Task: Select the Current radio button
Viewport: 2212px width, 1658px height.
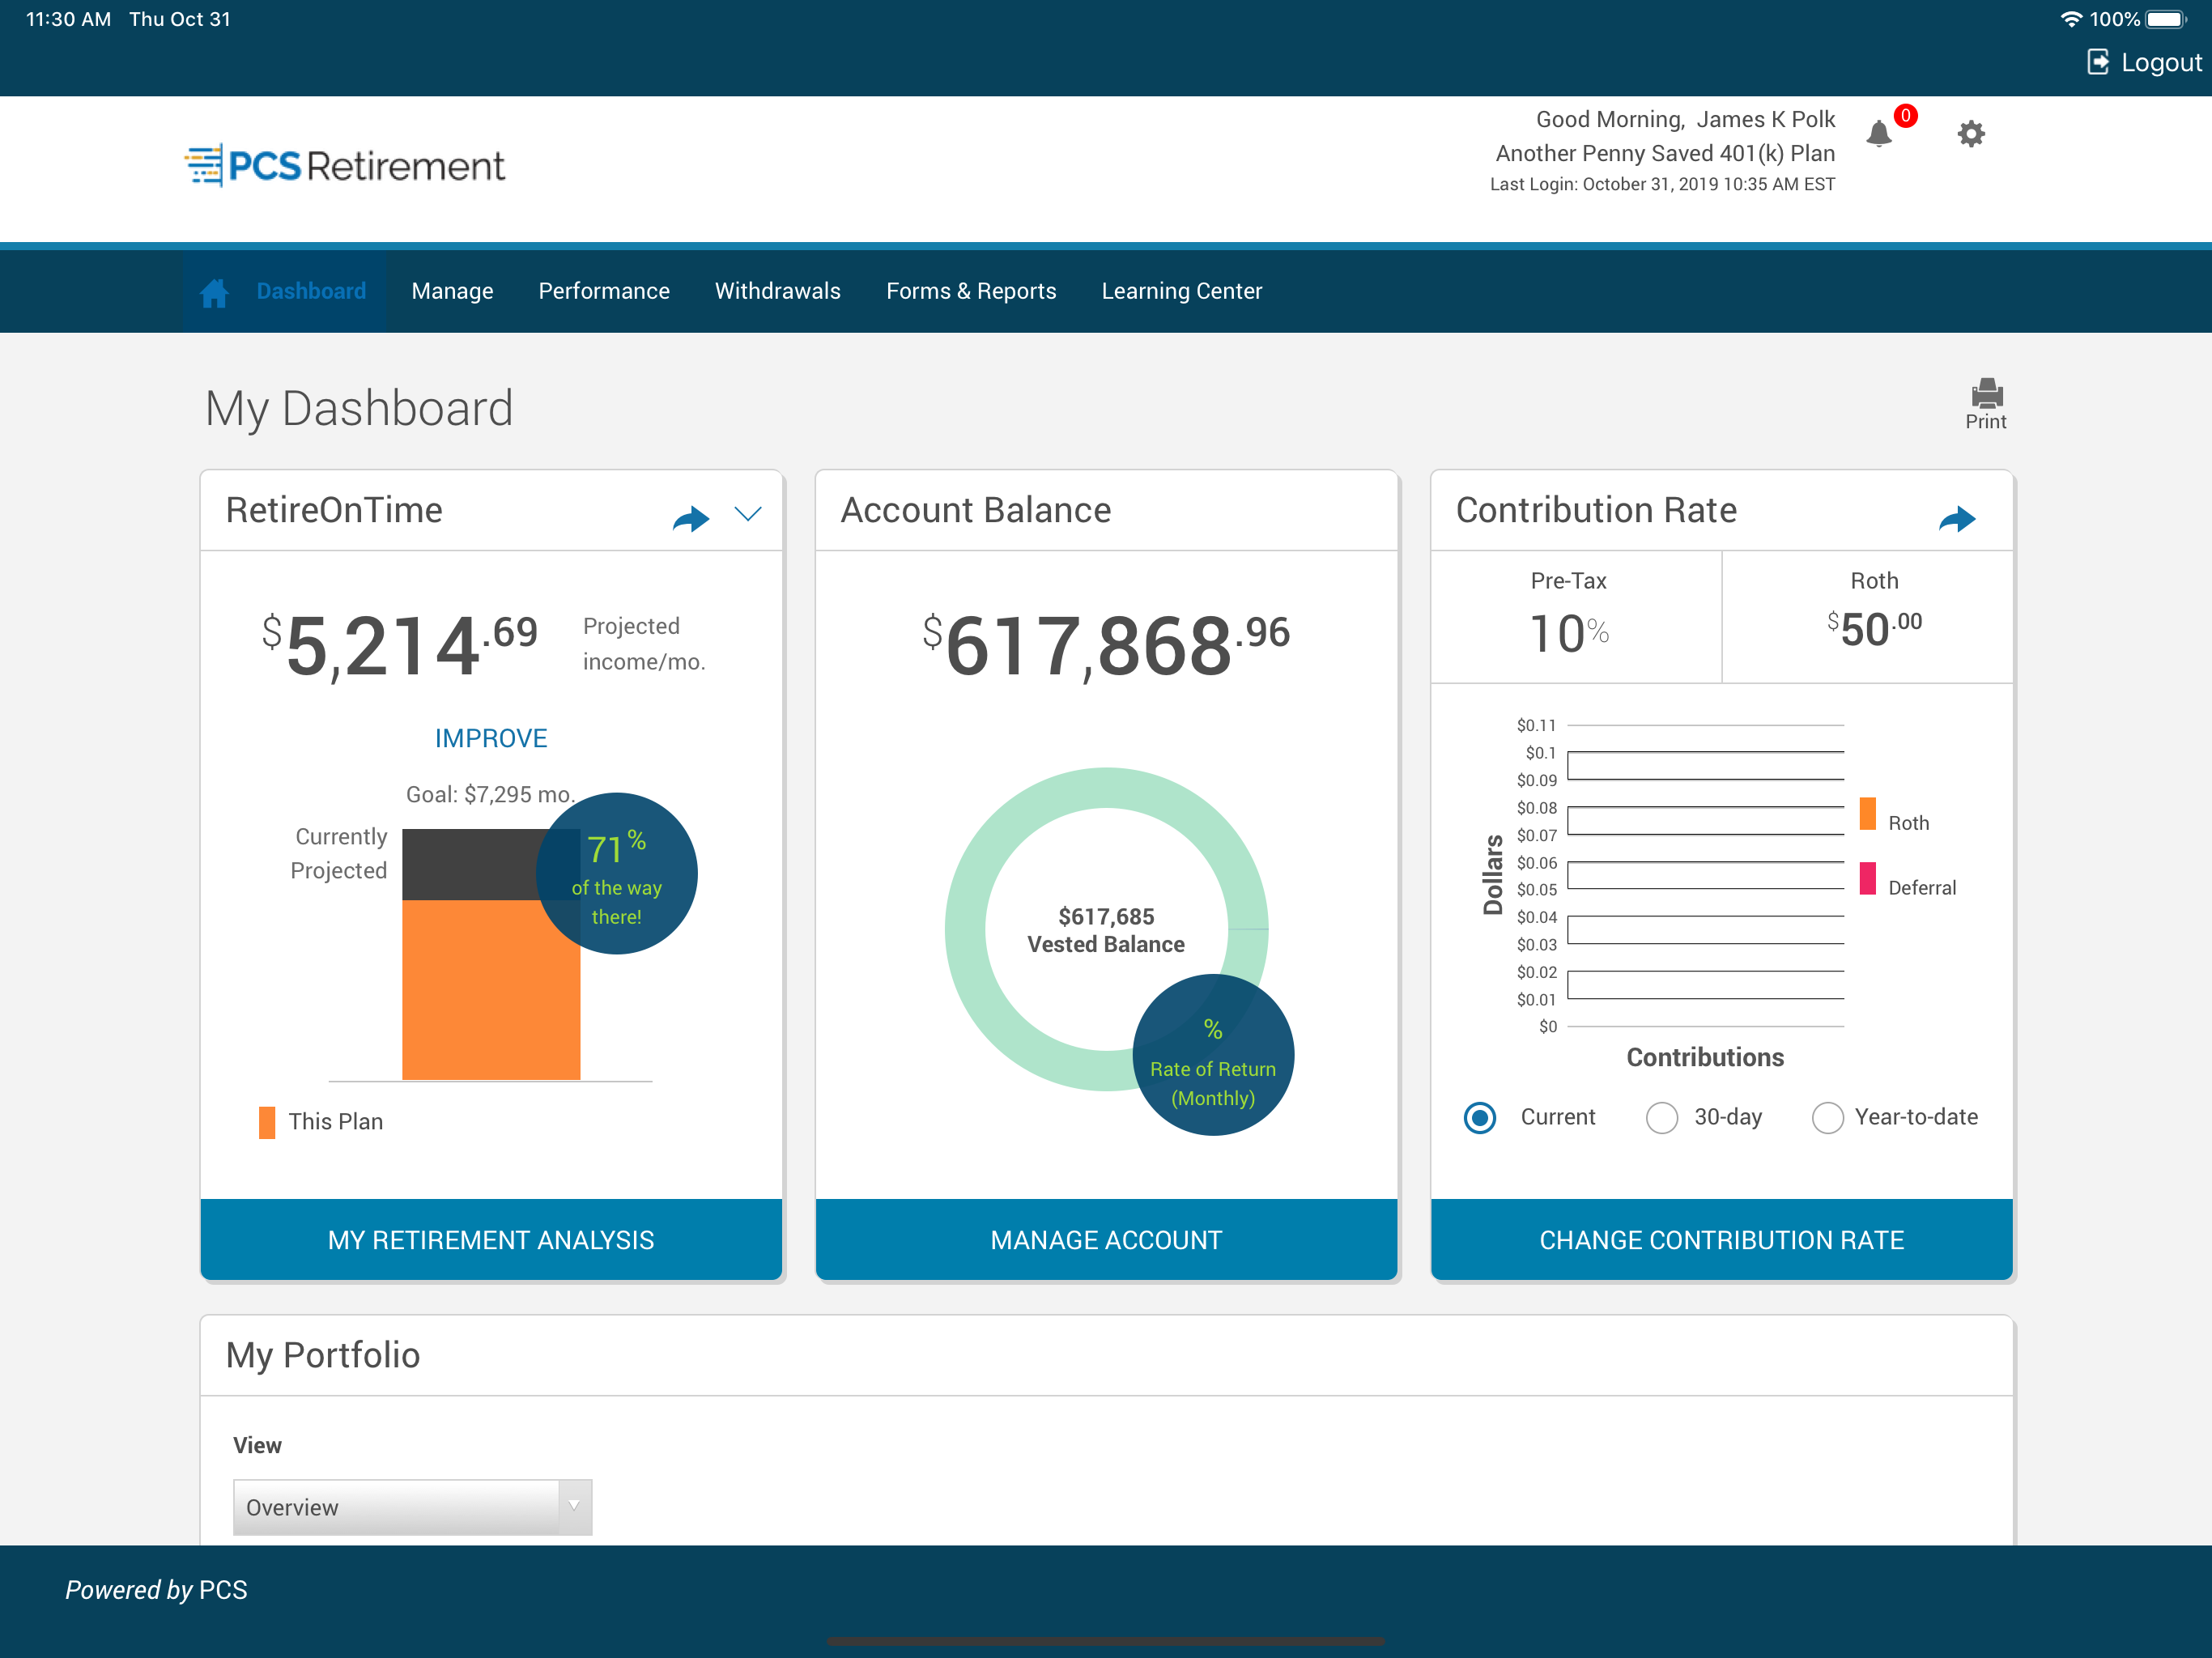Action: coord(1480,1117)
